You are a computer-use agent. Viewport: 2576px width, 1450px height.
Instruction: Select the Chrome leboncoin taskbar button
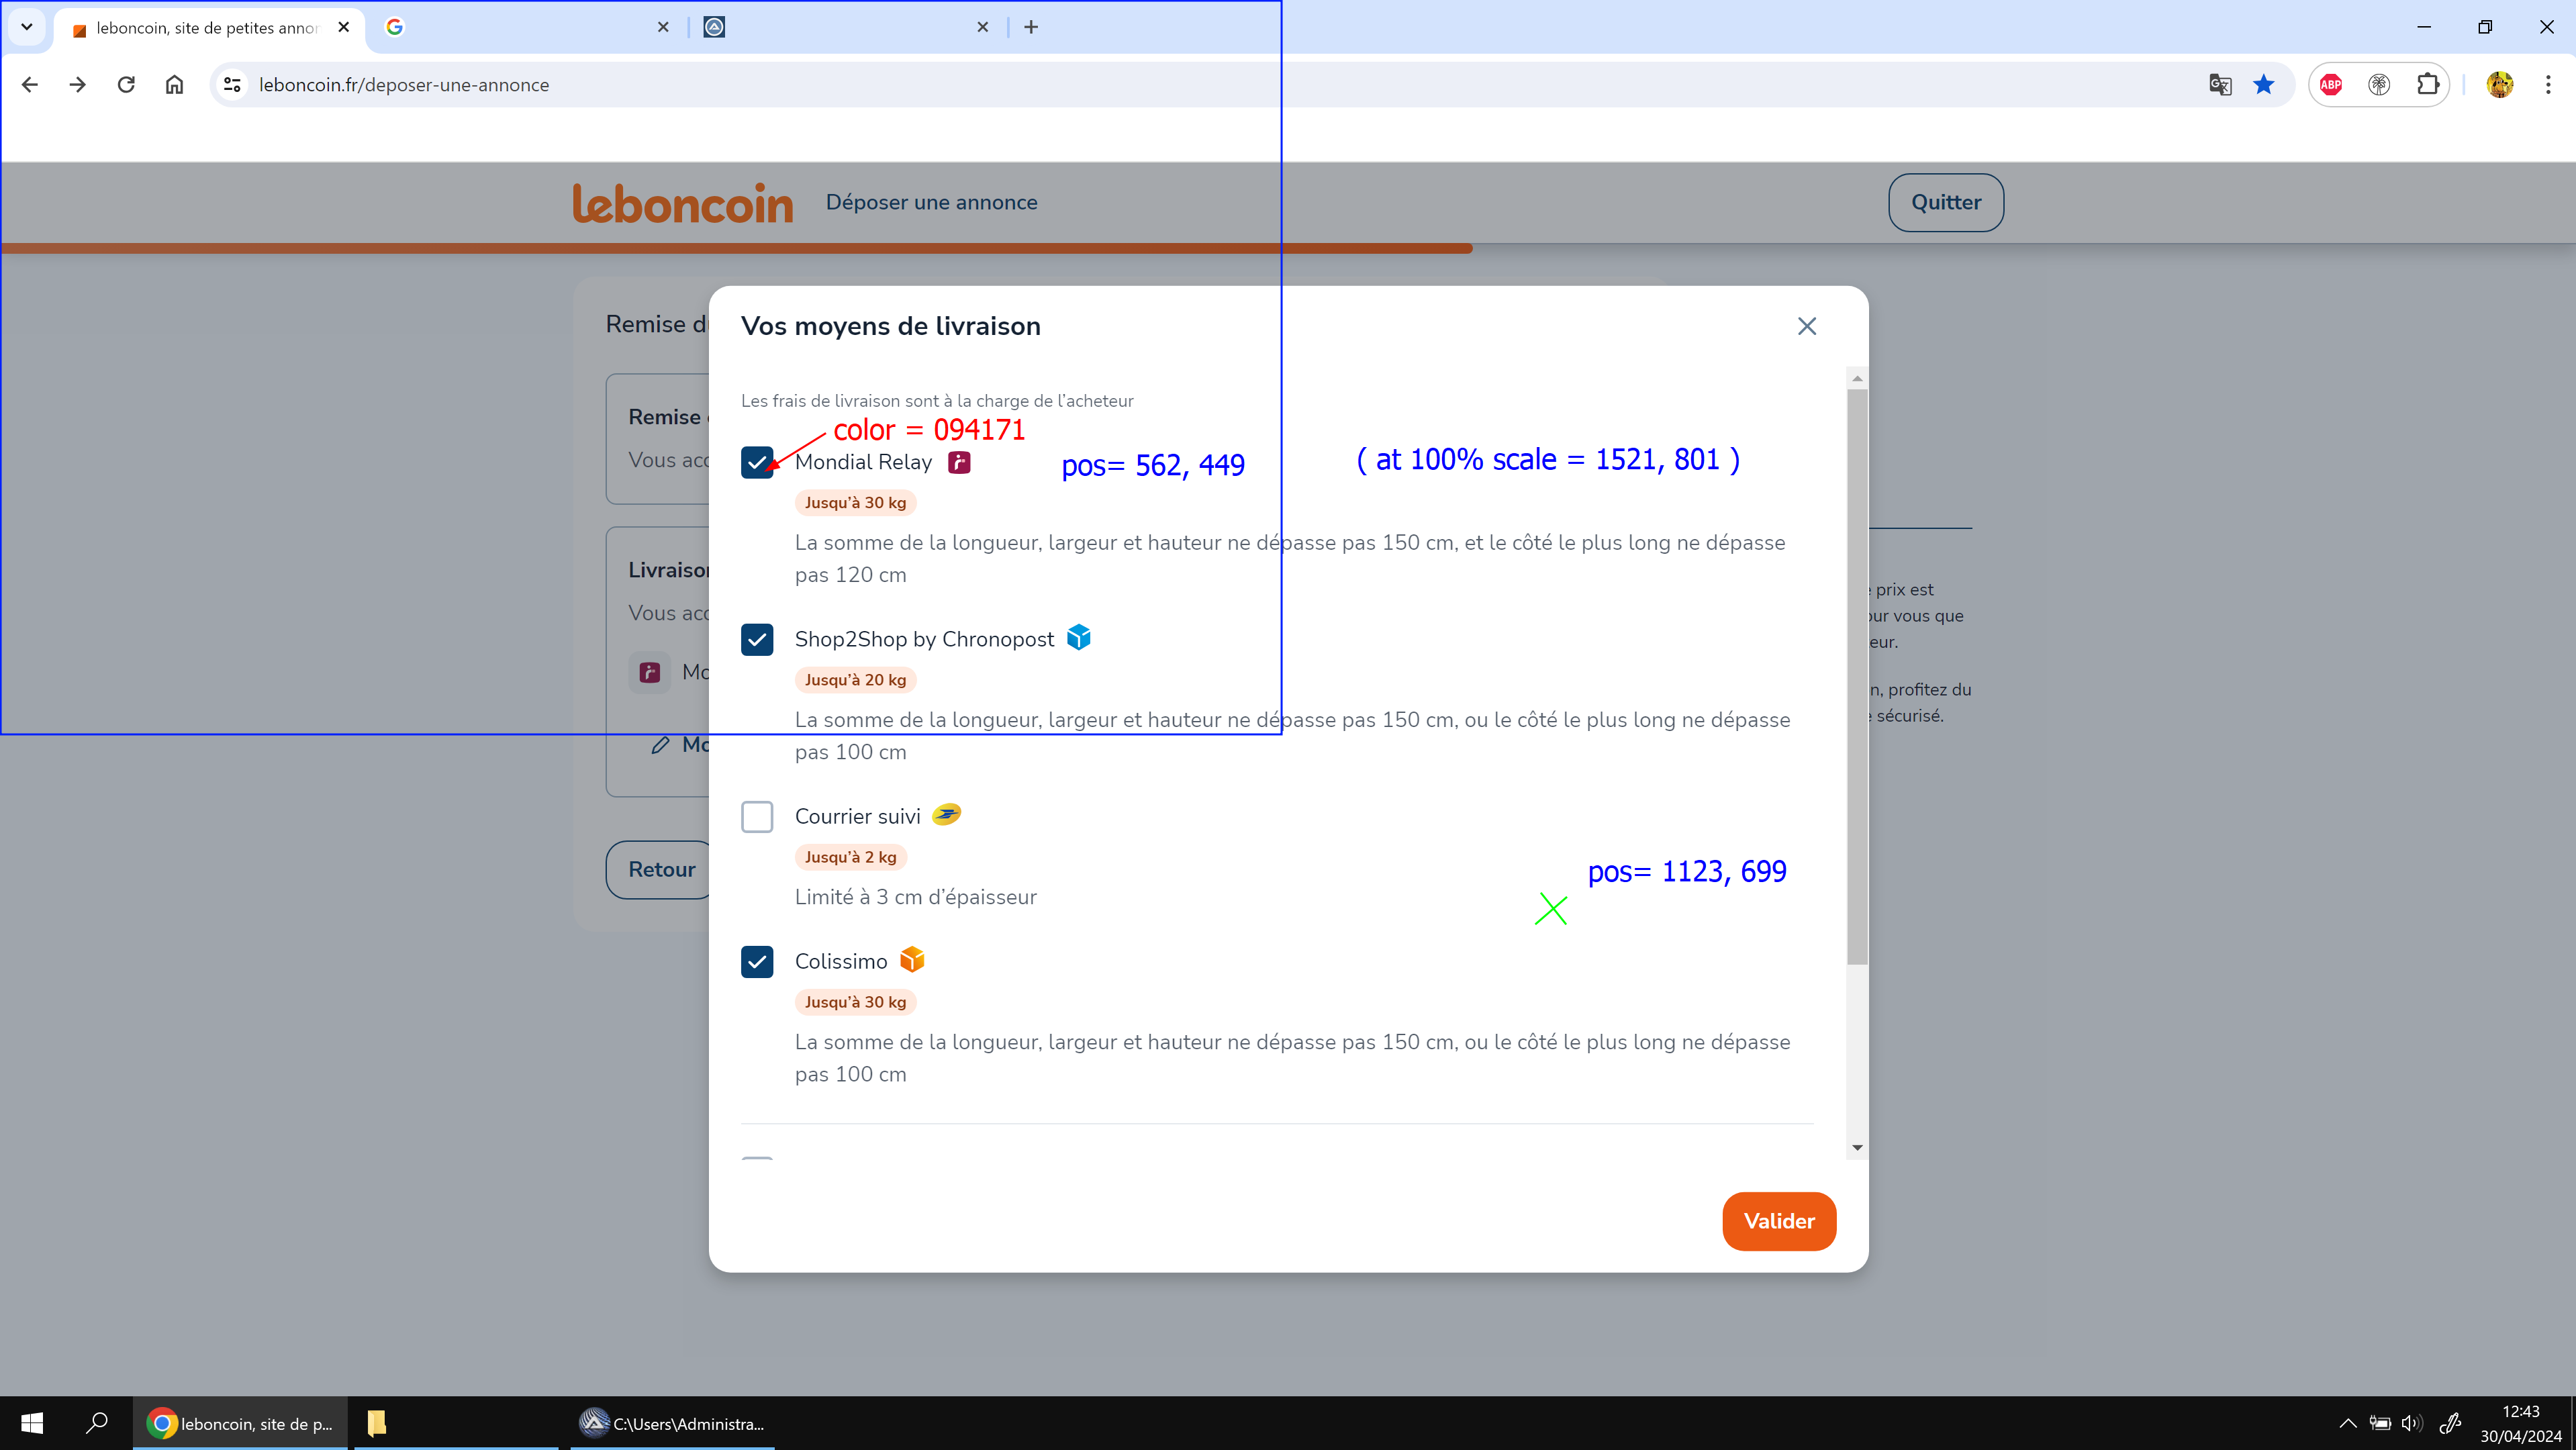click(240, 1423)
